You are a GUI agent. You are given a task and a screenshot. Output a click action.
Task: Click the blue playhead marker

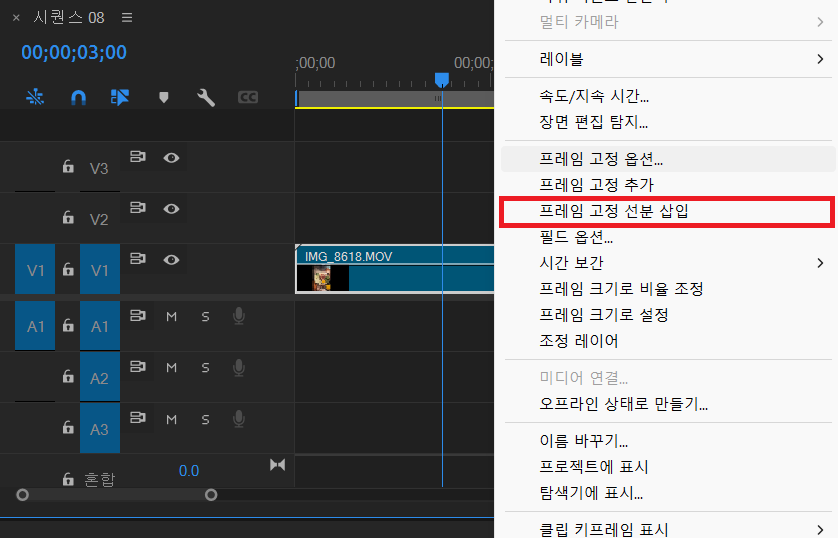442,80
